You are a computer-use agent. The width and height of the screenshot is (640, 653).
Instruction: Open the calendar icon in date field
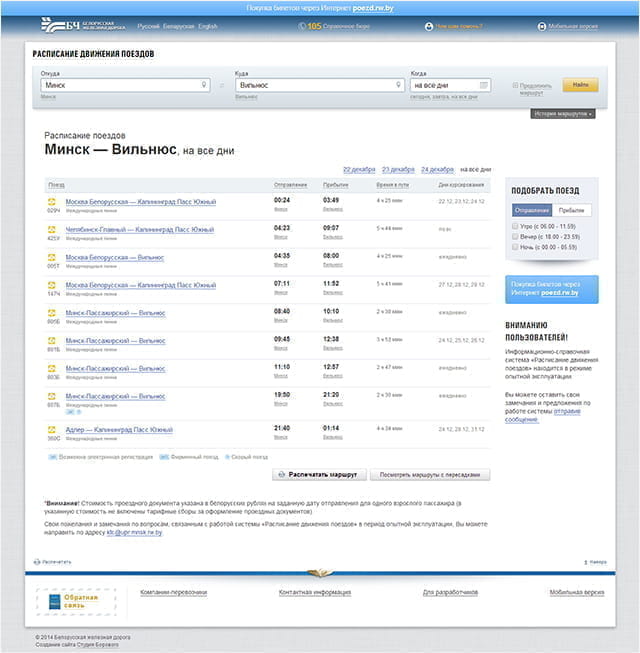tap(484, 86)
